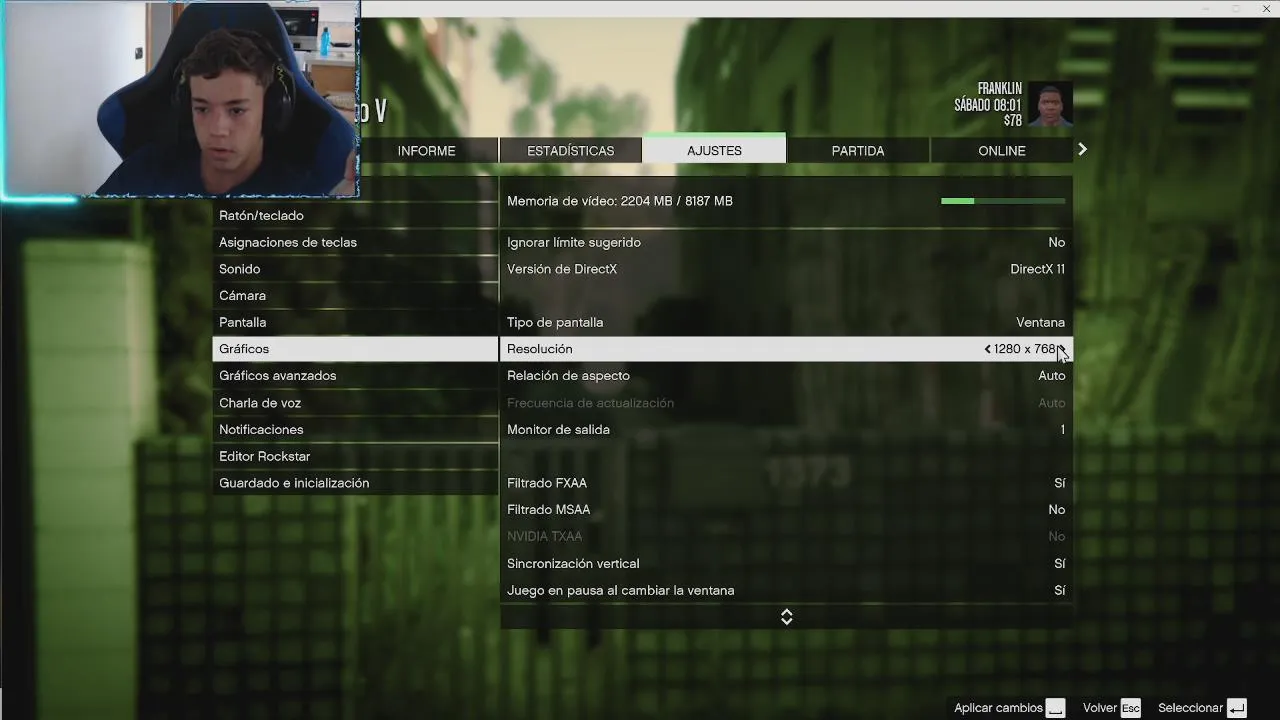Image resolution: width=1280 pixels, height=720 pixels.
Task: Toggle Filtrado MSAA setting
Action: 786,509
